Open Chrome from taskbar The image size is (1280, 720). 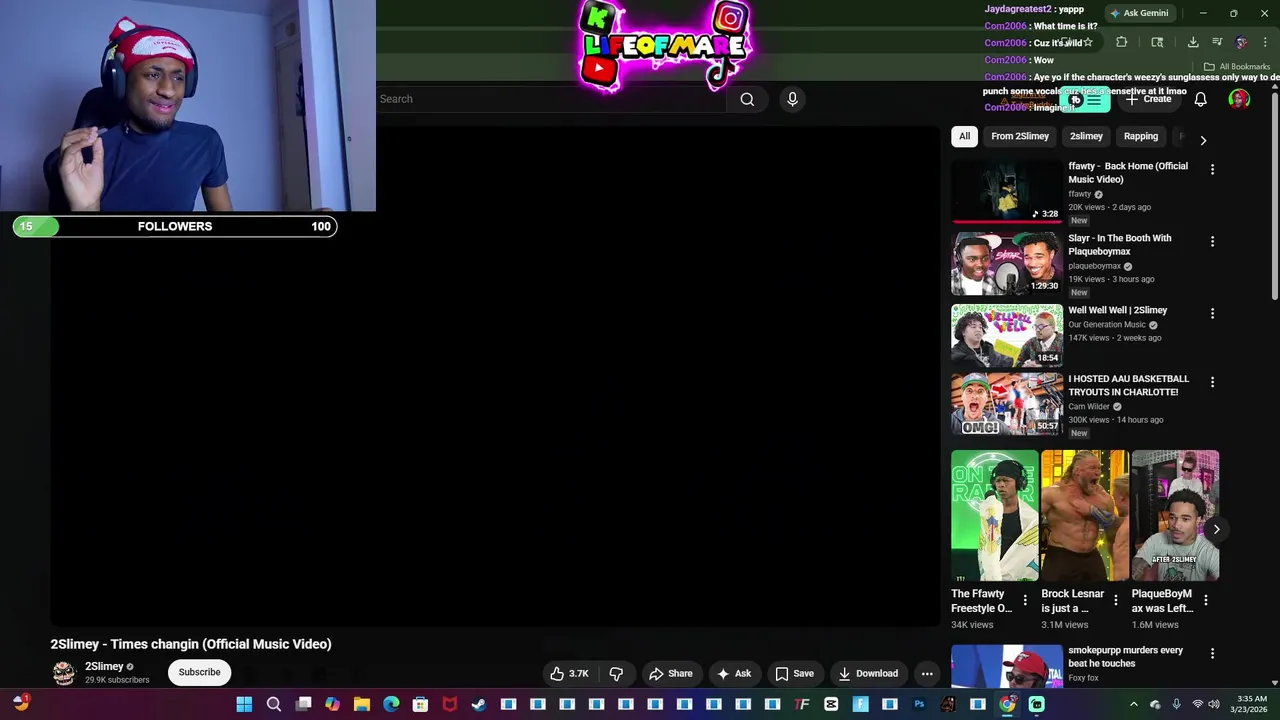click(1007, 705)
